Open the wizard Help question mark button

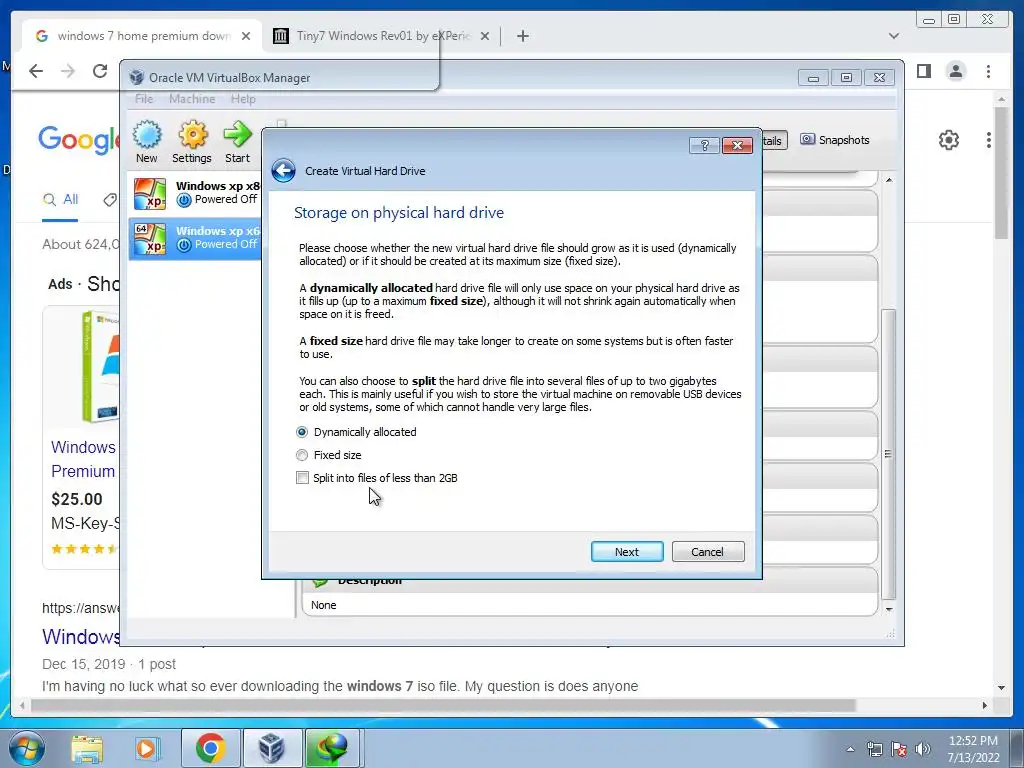704,145
